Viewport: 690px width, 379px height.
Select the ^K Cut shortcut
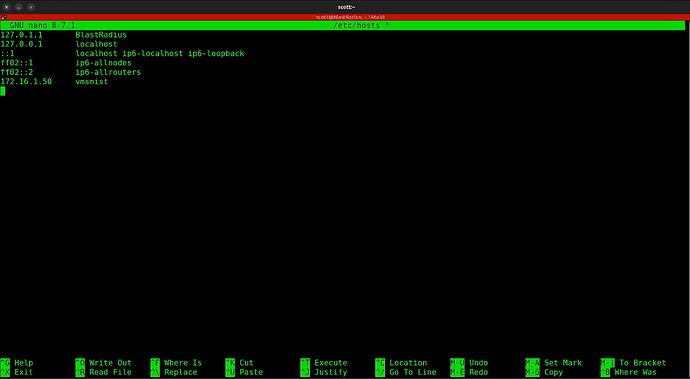point(239,363)
